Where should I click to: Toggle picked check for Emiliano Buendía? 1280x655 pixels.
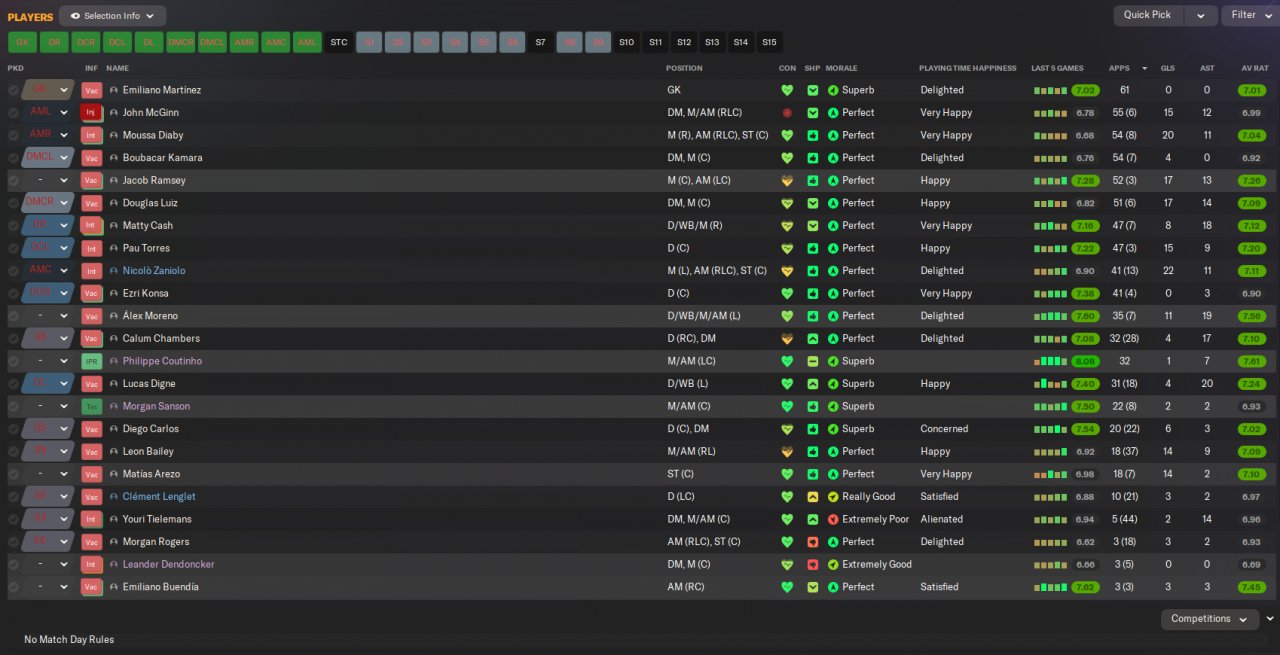13,587
